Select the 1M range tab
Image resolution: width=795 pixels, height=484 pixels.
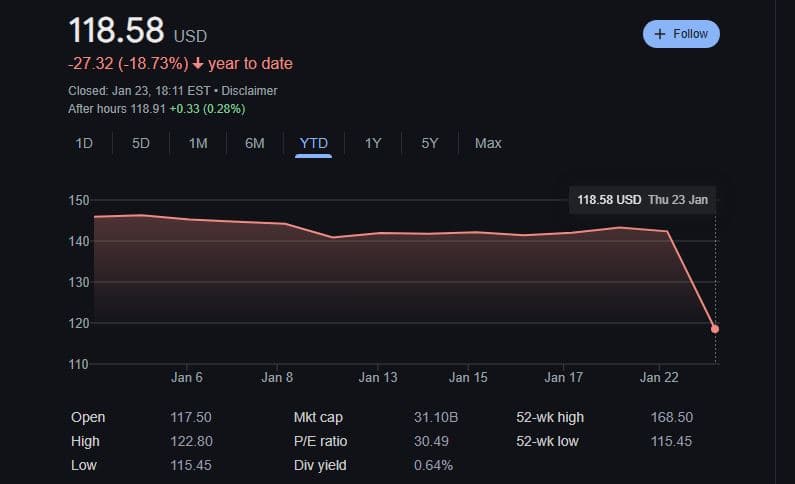pos(198,143)
